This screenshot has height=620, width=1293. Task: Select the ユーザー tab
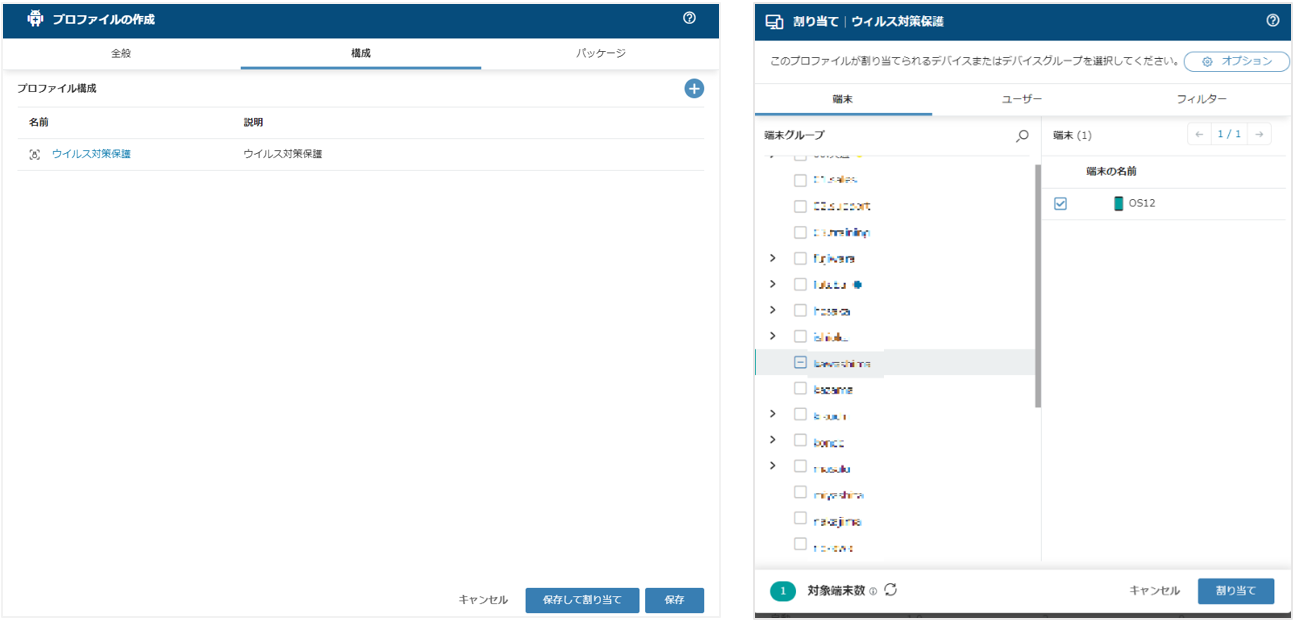pyautogui.click(x=1022, y=99)
